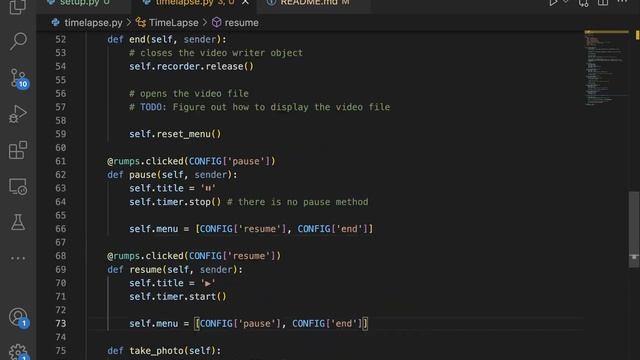640x360 pixels.
Task: Click line number 61 in gutter
Action: 60,161
